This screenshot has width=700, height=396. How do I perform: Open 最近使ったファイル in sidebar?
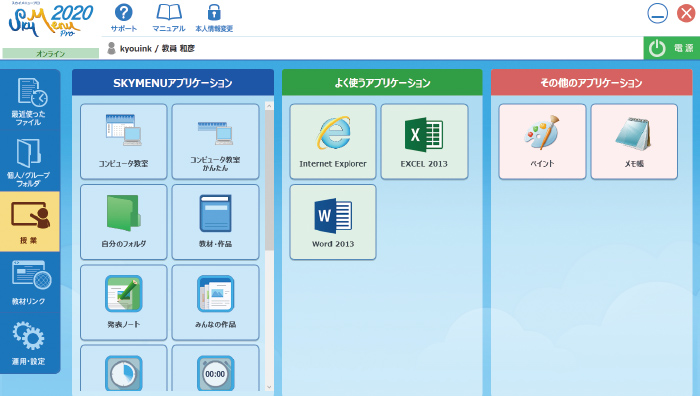point(29,101)
